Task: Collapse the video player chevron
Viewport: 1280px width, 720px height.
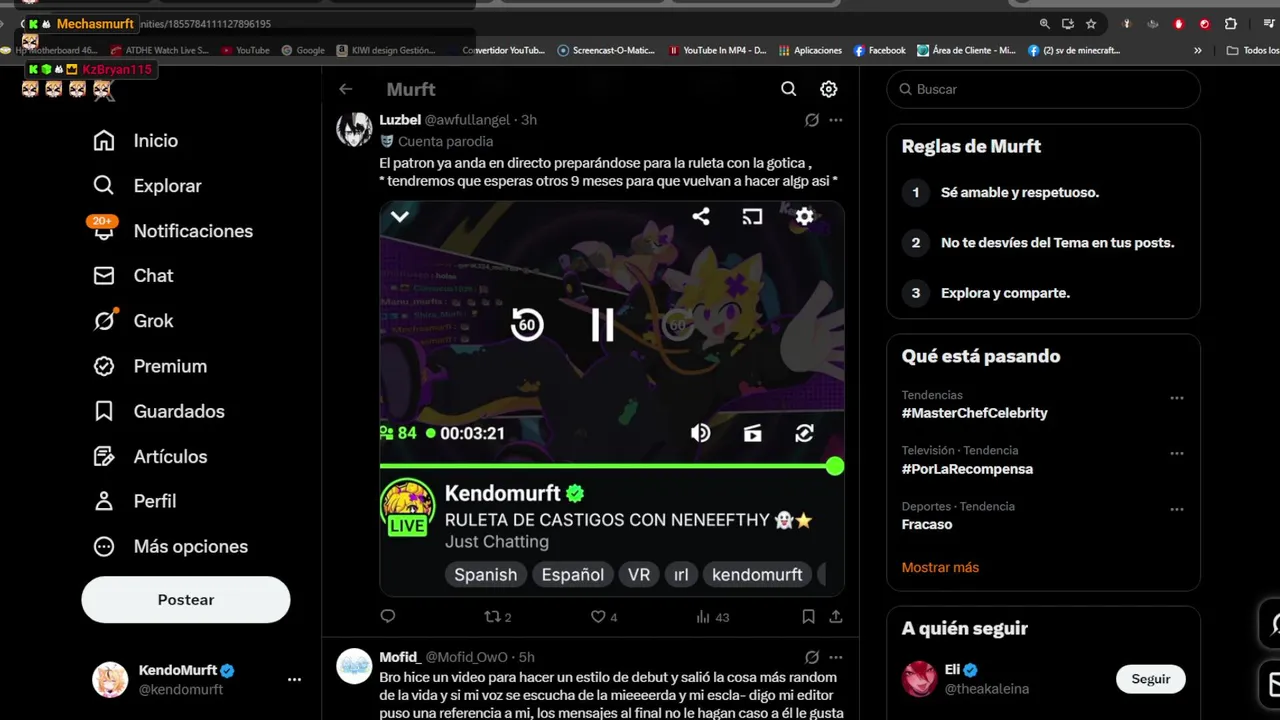Action: point(400,216)
